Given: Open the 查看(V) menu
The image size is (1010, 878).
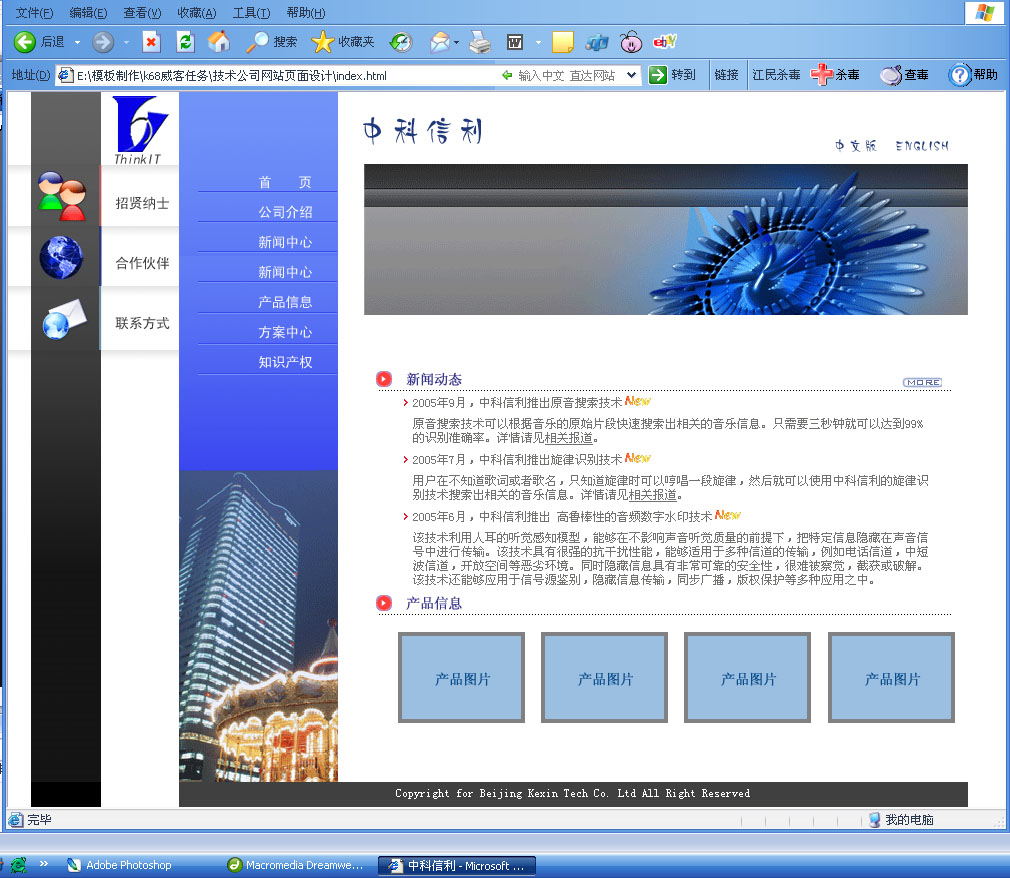Looking at the screenshot, I should (x=142, y=12).
